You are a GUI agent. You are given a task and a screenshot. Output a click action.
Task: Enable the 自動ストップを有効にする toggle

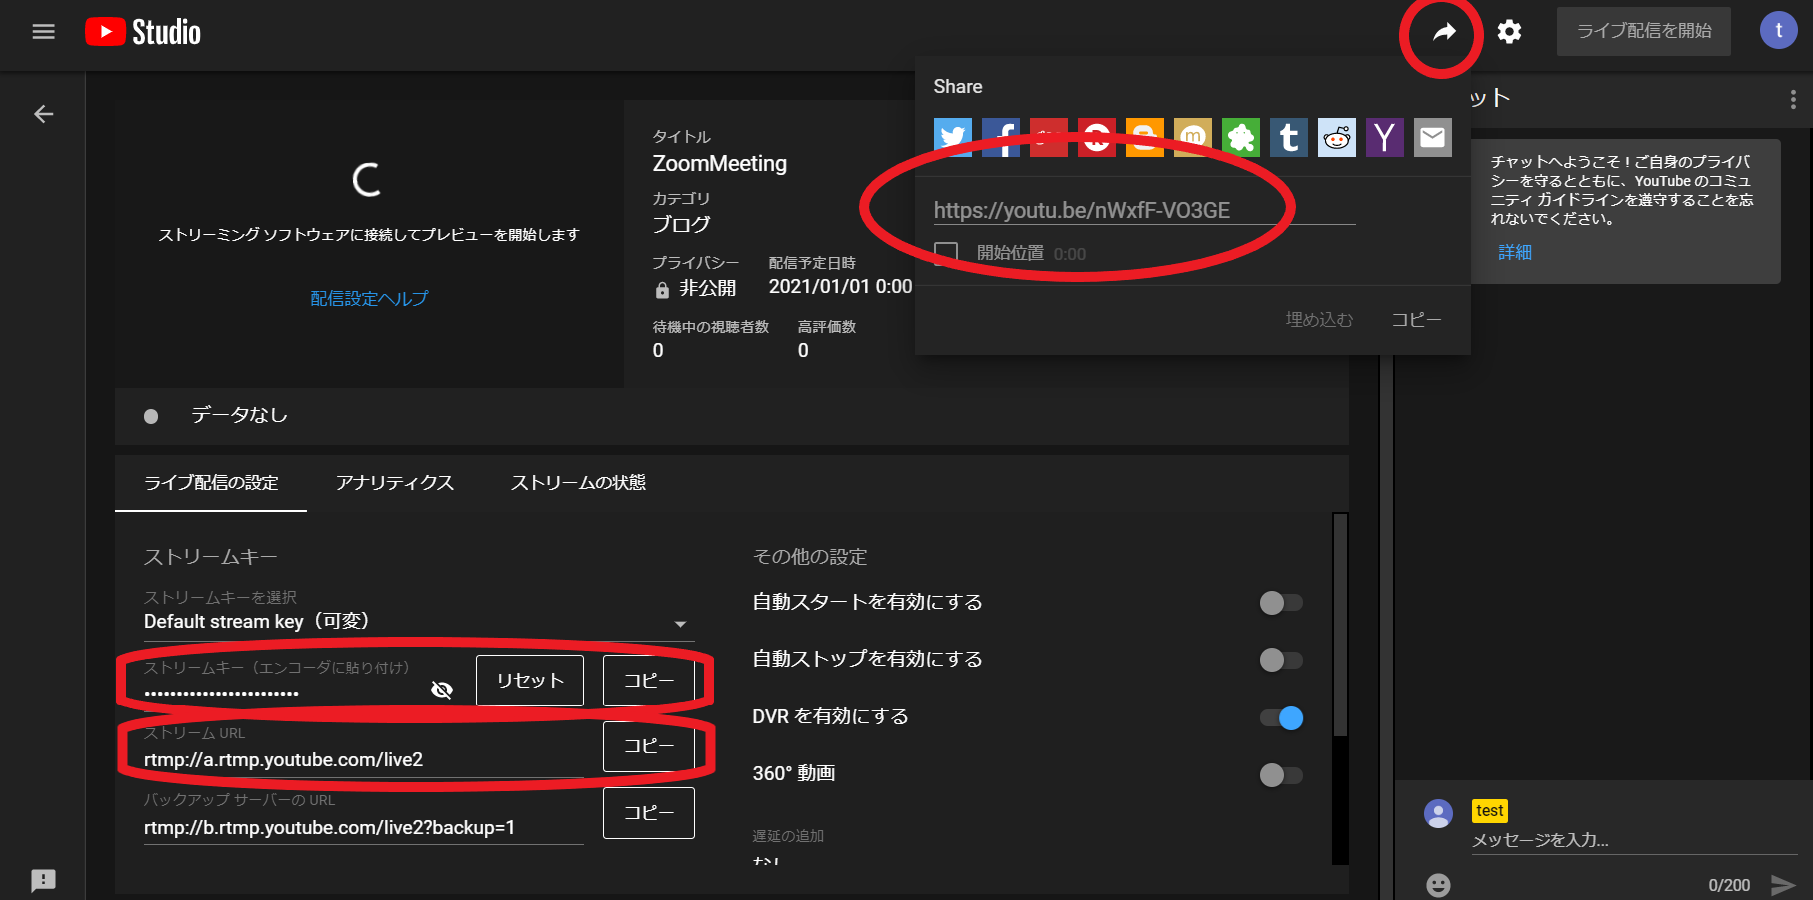click(x=1281, y=660)
